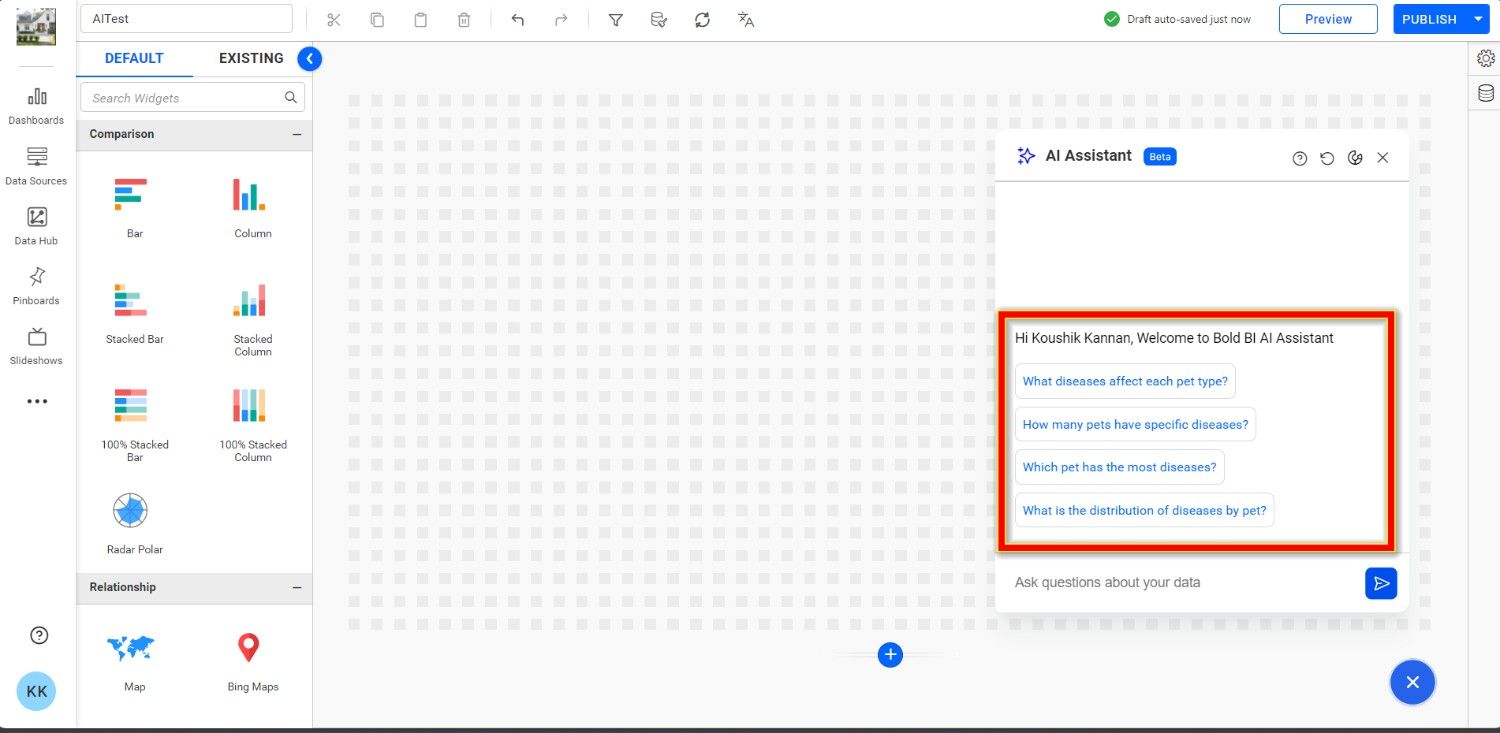Add a new row with blue plus button
This screenshot has height=733, width=1500.
pyautogui.click(x=890, y=655)
